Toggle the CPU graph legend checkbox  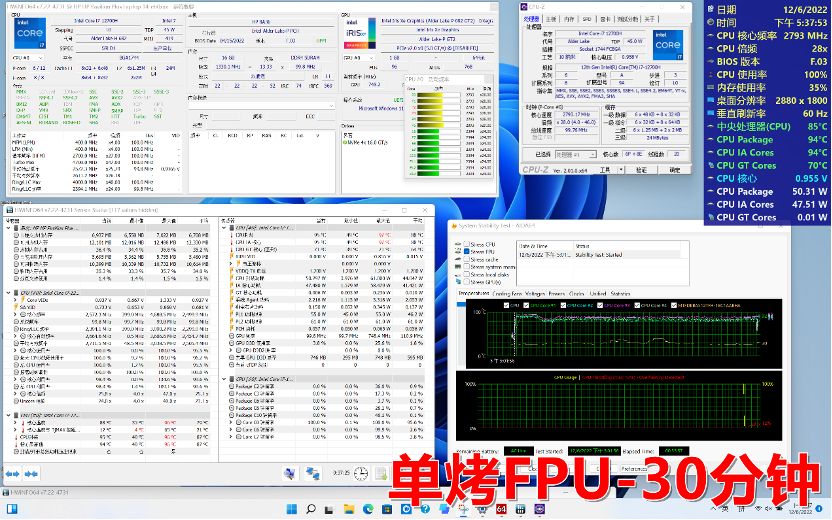tap(506, 305)
